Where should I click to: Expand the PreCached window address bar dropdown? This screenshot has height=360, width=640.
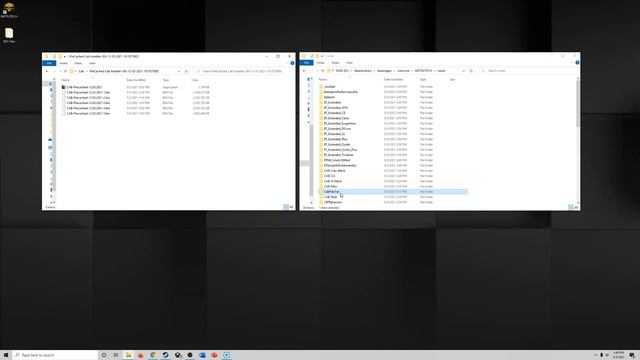(178, 71)
